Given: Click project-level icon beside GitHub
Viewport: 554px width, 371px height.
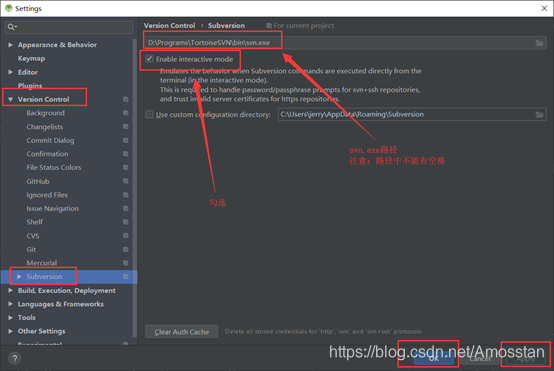Looking at the screenshot, I should 125,181.
